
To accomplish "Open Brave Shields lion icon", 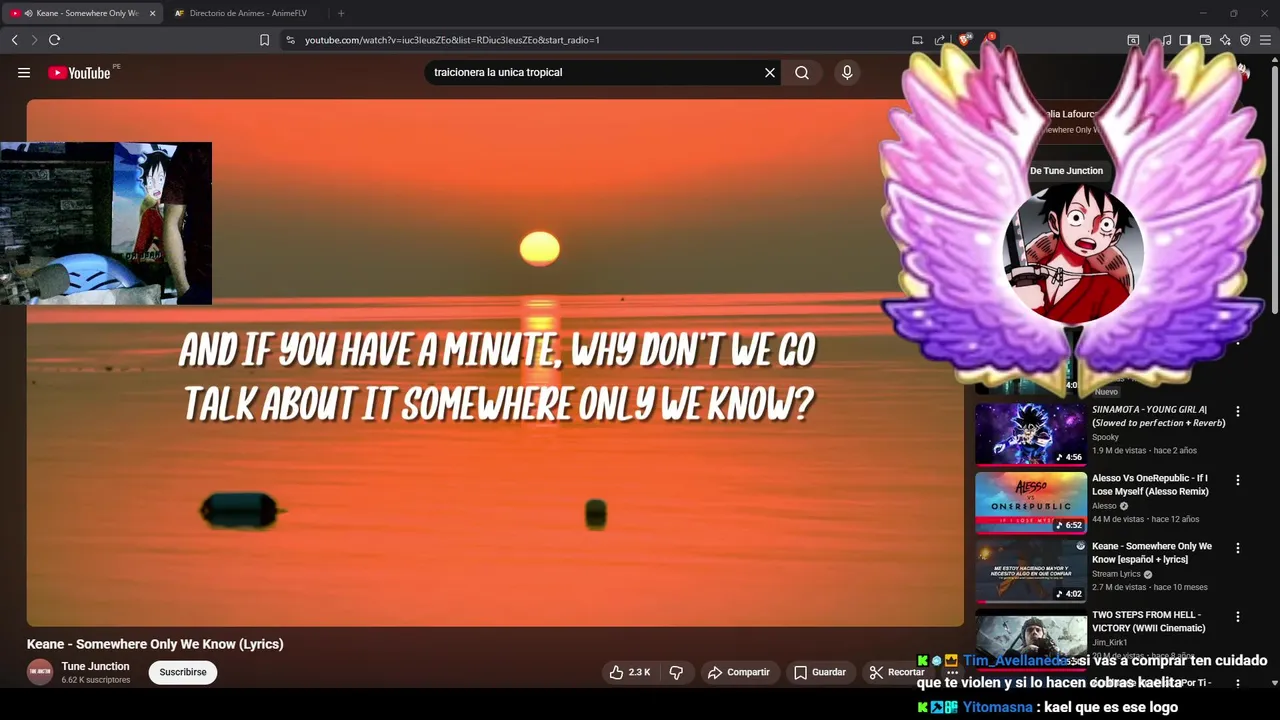I will point(965,40).
